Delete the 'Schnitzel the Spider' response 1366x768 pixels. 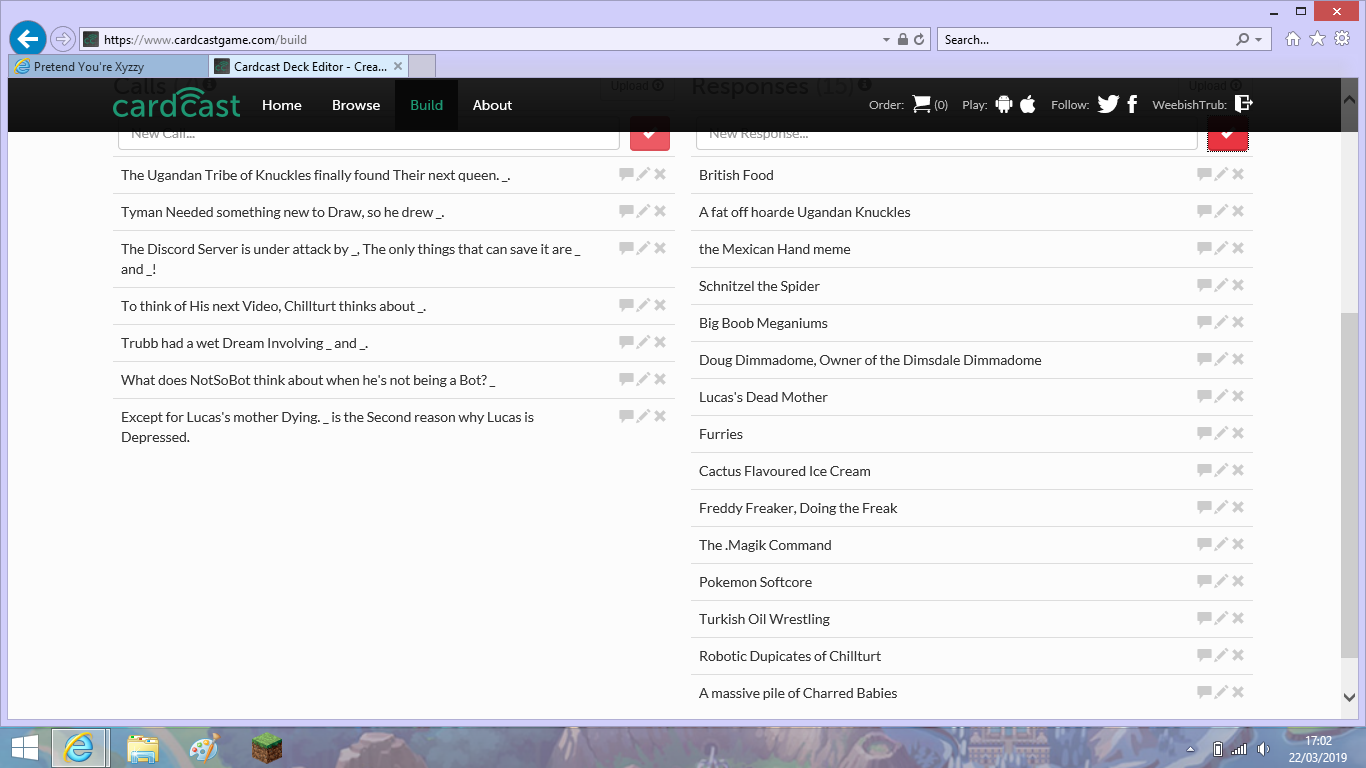point(1238,285)
